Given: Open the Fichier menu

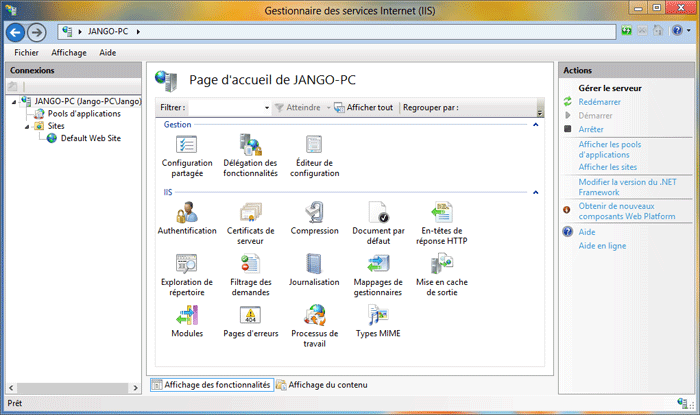Looking at the screenshot, I should (26, 53).
